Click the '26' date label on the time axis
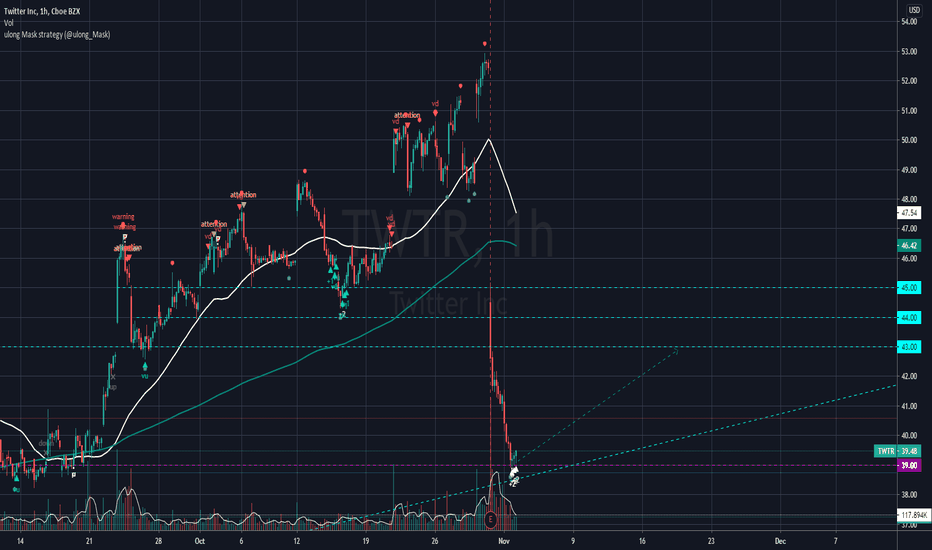 pos(435,541)
